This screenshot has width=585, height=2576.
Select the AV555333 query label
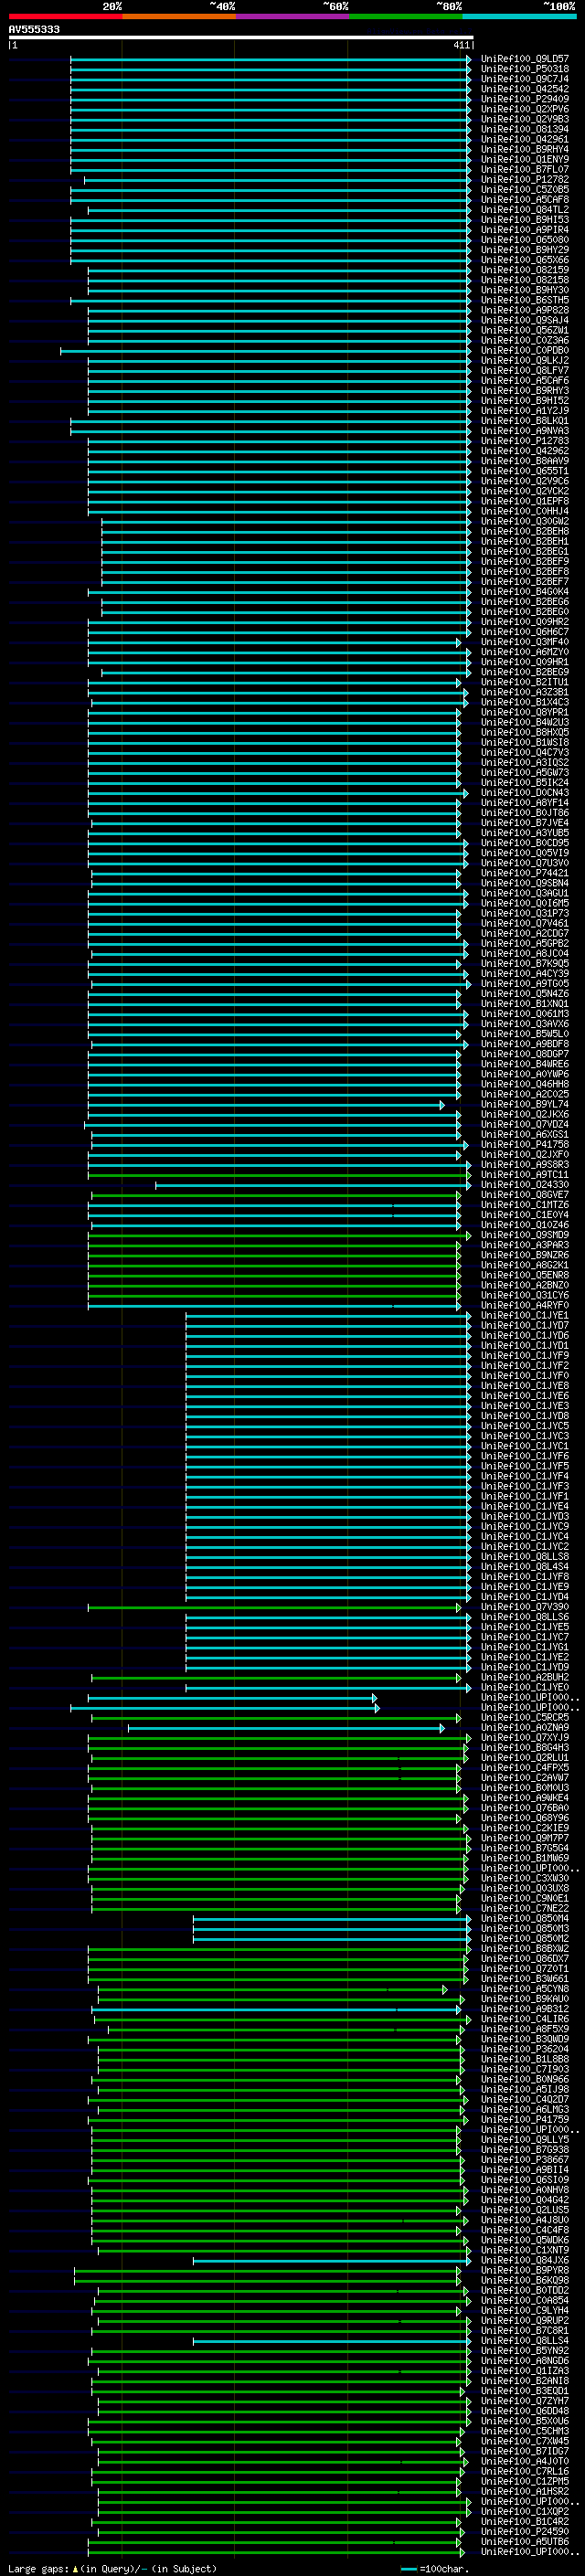click(34, 29)
